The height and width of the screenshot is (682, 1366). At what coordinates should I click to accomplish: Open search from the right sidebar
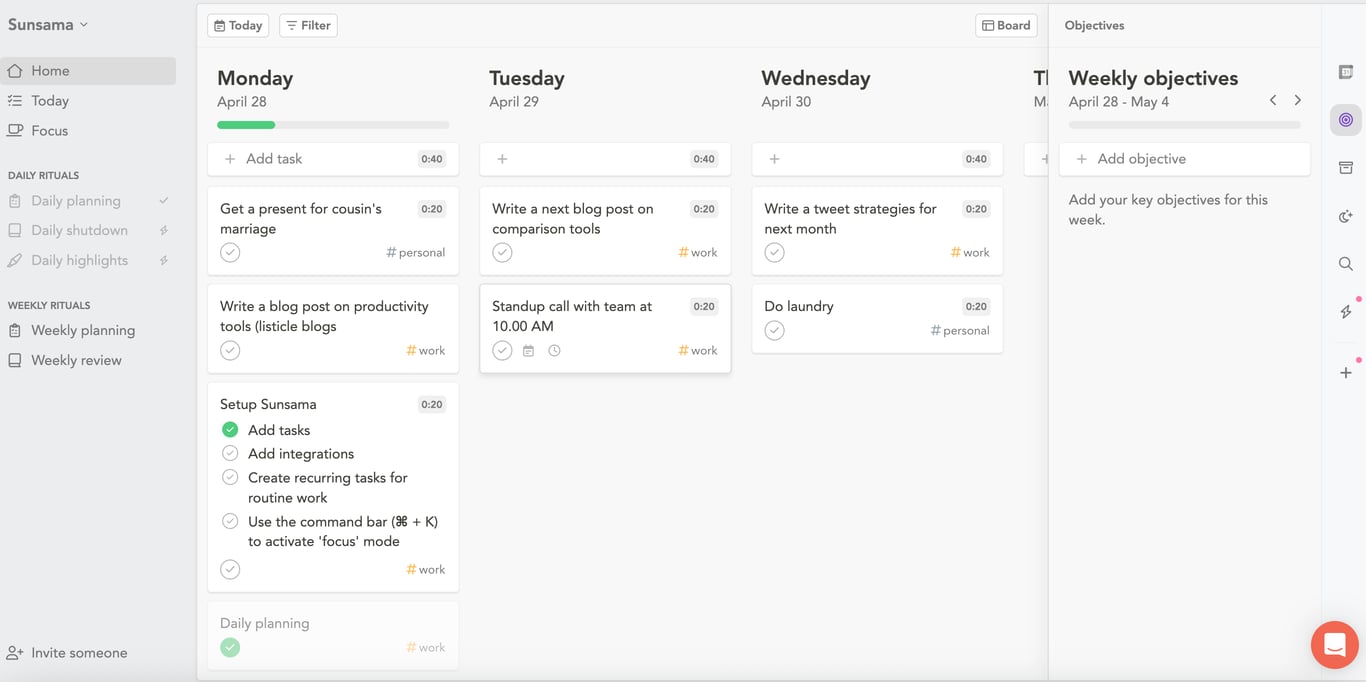point(1346,264)
